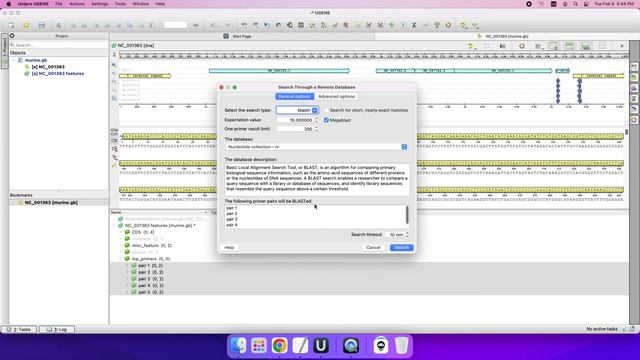Select the General options tab
Image resolution: width=640 pixels, height=360 pixels.
click(294, 97)
